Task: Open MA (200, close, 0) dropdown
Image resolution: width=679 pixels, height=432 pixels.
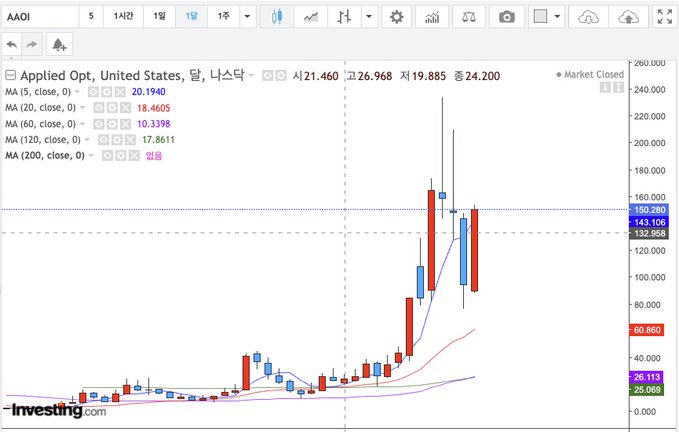Action: [x=91, y=155]
